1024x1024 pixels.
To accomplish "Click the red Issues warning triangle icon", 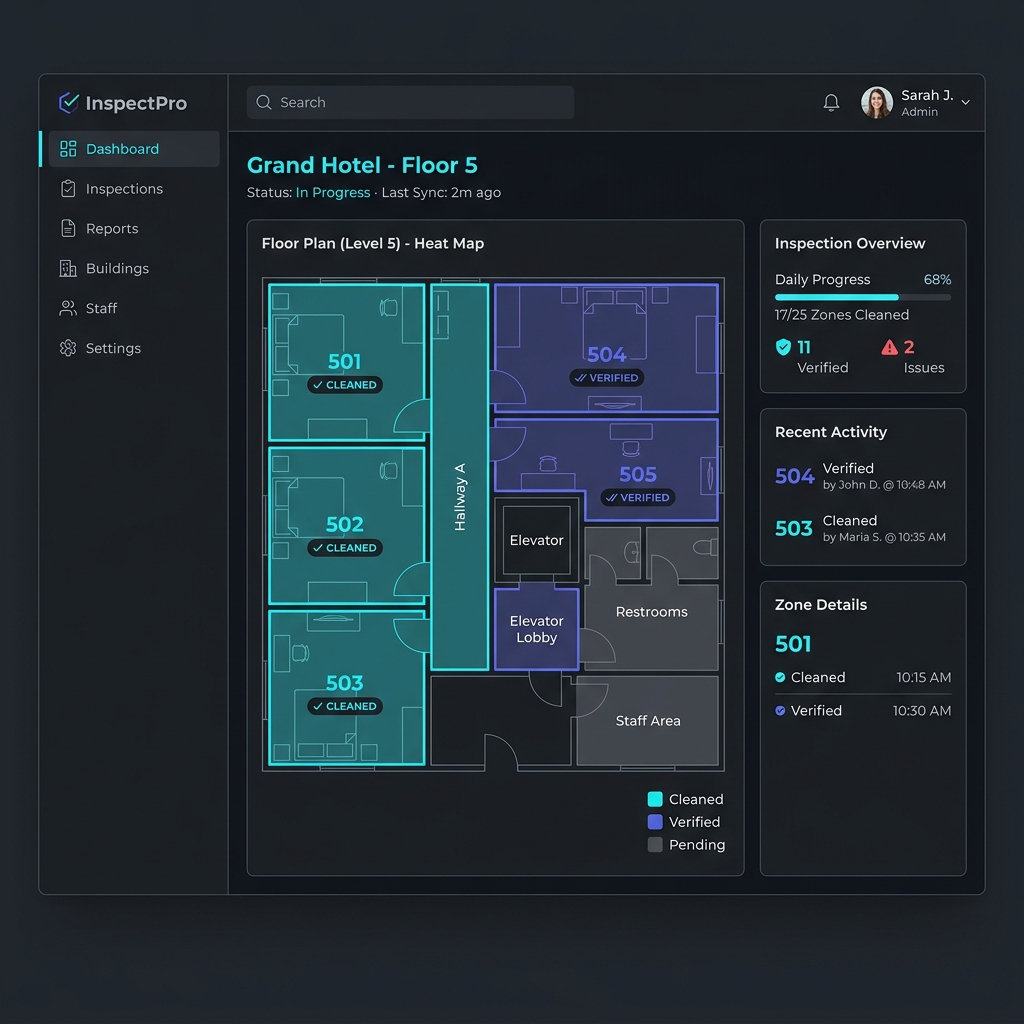I will (x=889, y=347).
